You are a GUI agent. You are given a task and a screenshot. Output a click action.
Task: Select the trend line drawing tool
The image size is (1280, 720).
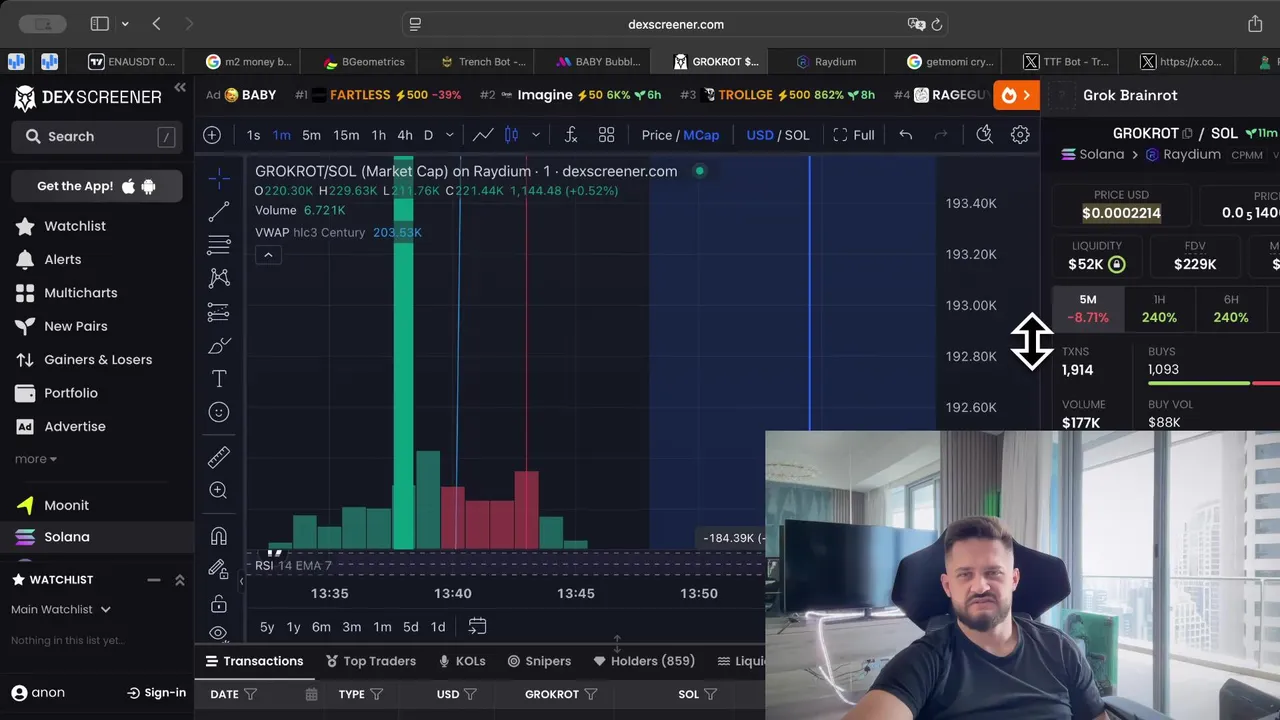(219, 211)
